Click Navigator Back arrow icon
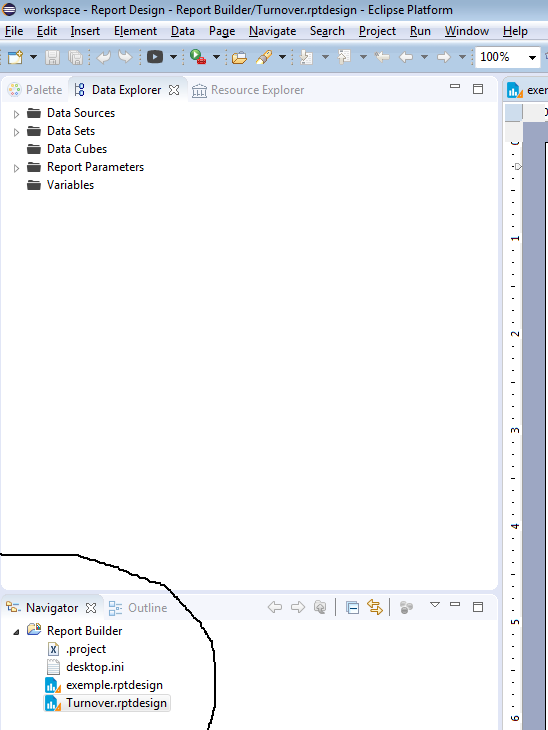Screen dimensions: 548x730 (x=275, y=607)
